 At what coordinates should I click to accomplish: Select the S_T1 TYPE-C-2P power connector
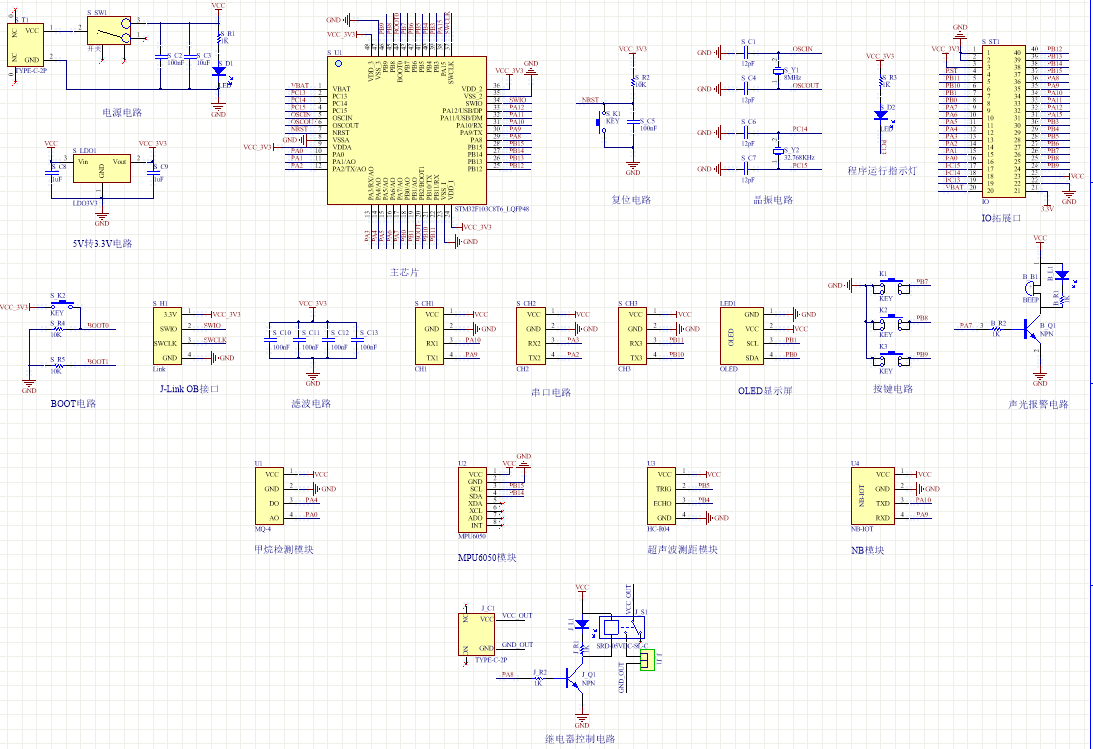click(26, 45)
